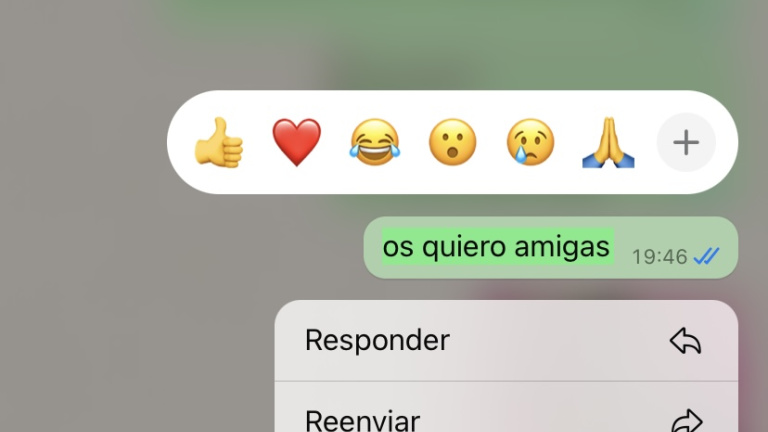
Task: Pick the crying face emoji reaction
Action: 530,143
